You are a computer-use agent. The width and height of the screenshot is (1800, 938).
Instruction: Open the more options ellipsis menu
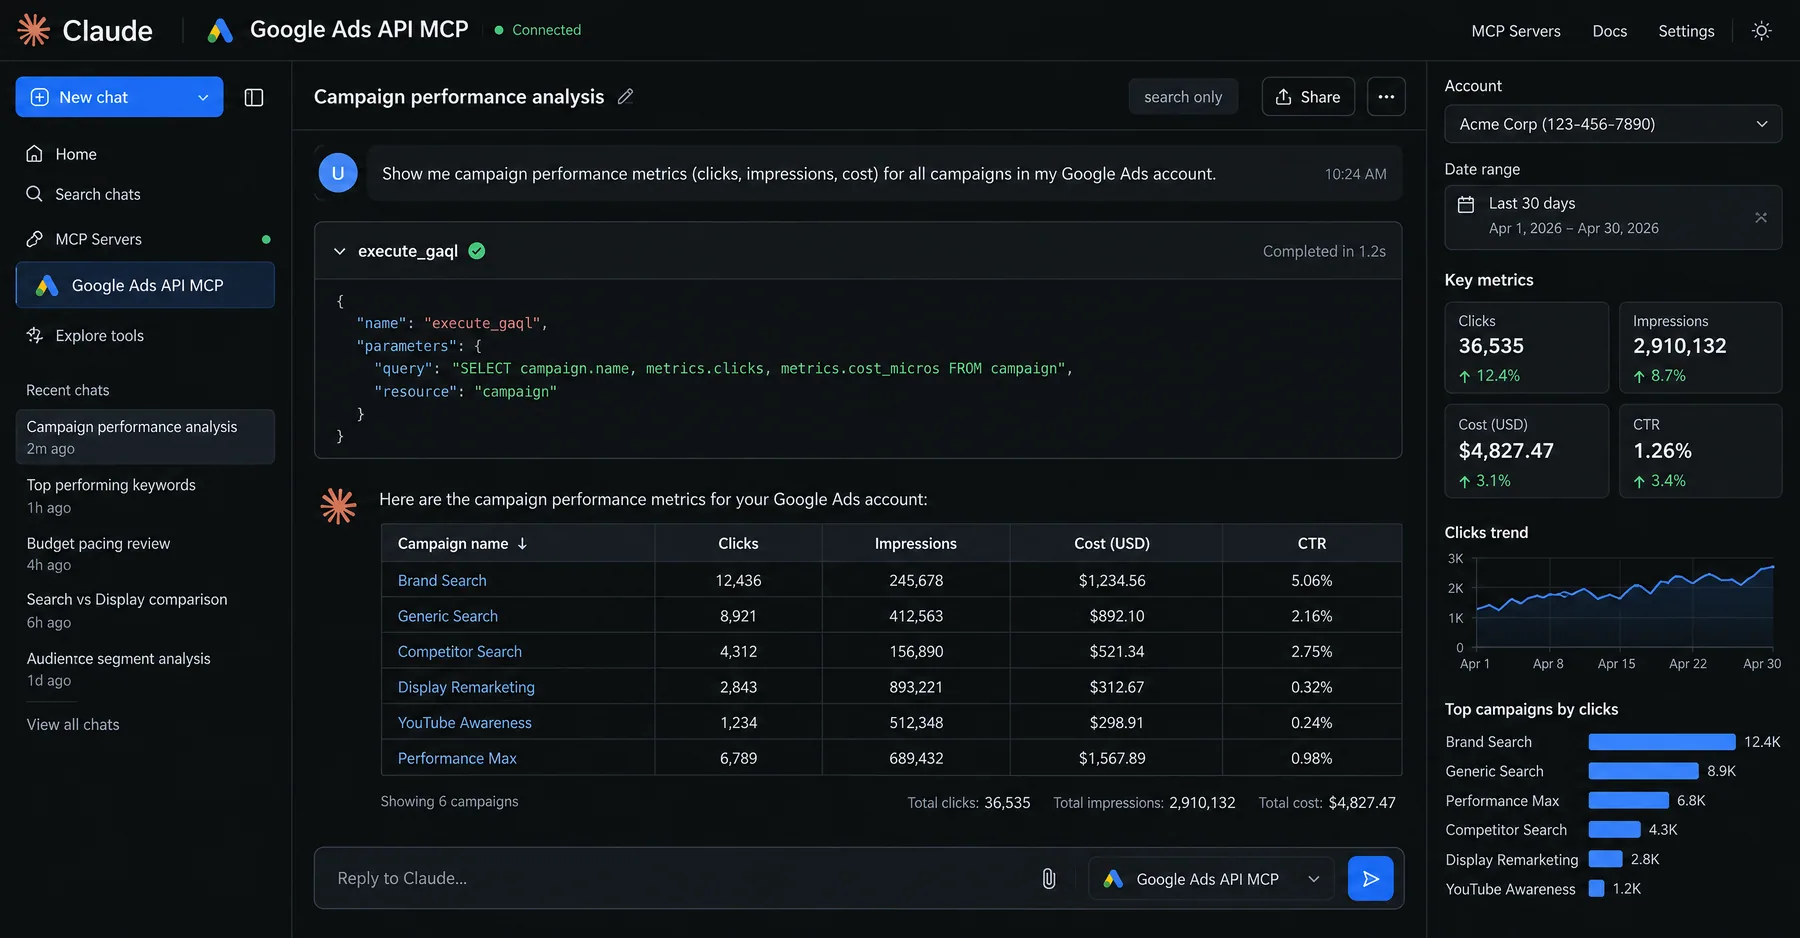click(x=1386, y=97)
